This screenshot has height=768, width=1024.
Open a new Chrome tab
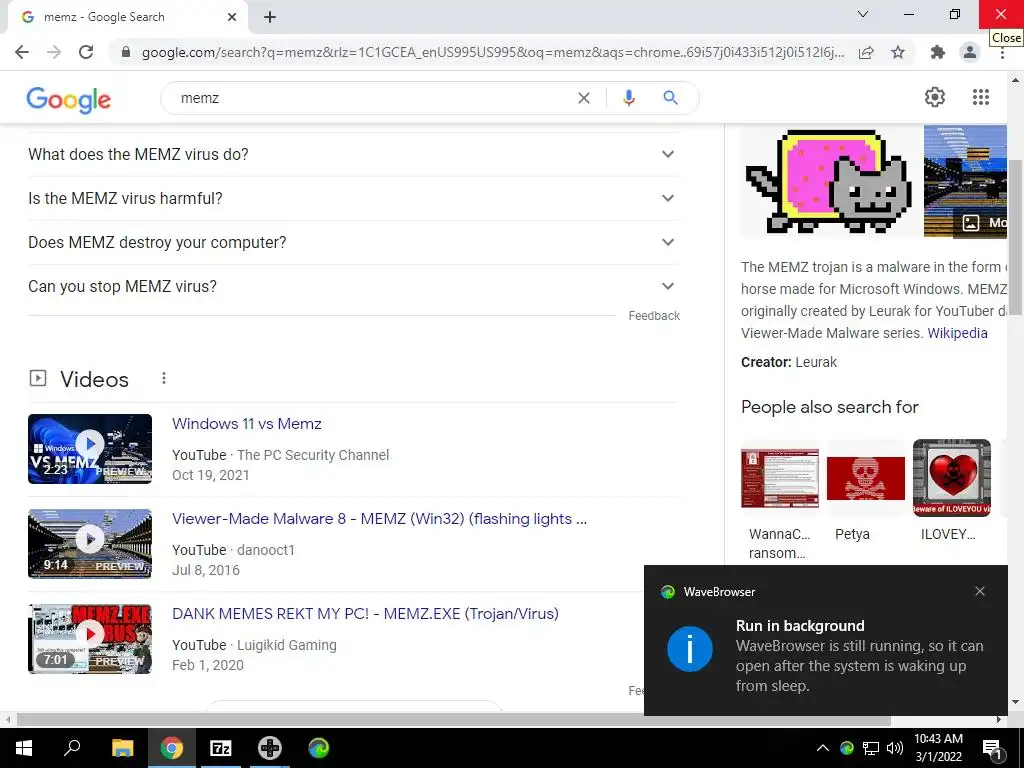point(270,17)
